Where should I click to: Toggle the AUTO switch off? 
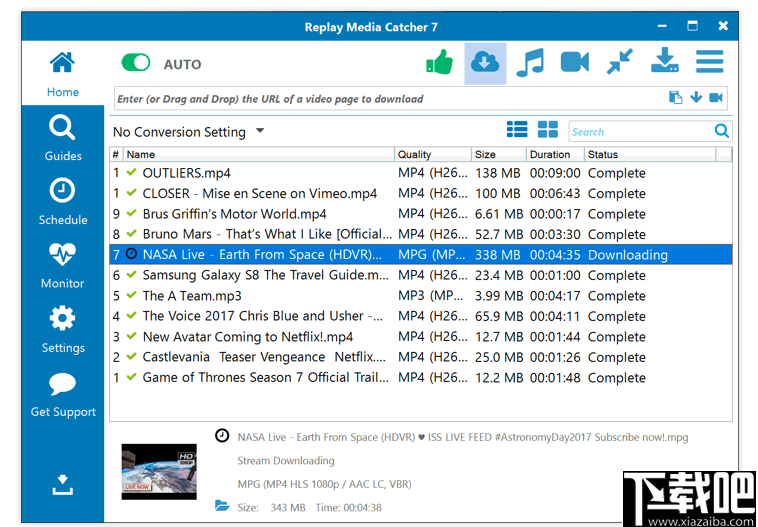[x=136, y=63]
